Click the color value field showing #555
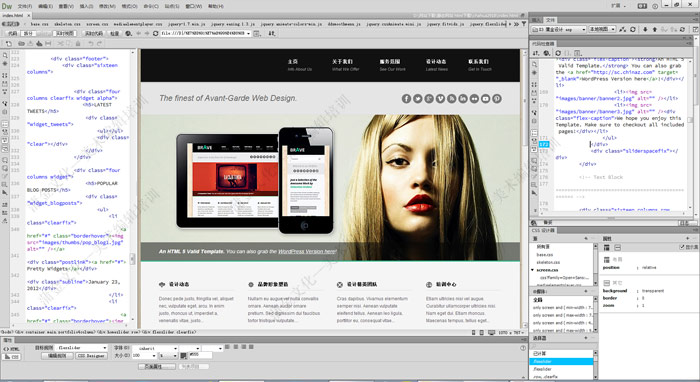 point(200,355)
